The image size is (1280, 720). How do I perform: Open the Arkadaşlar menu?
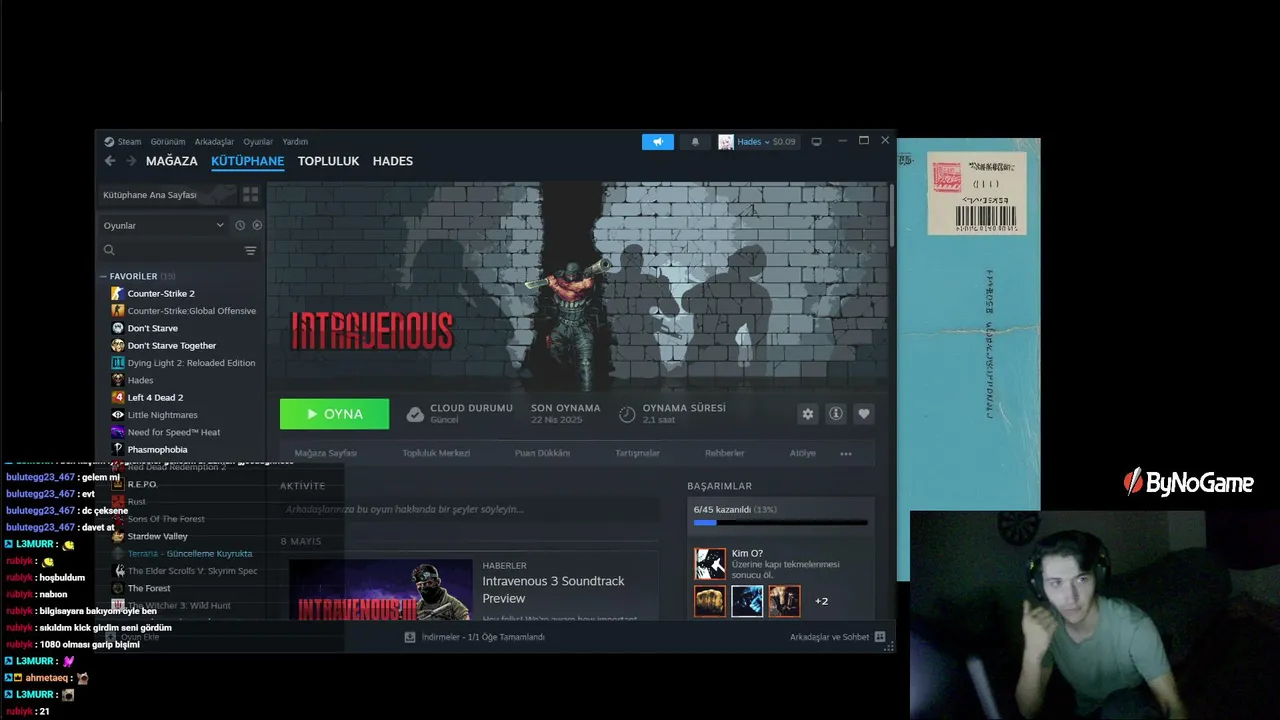click(x=214, y=142)
